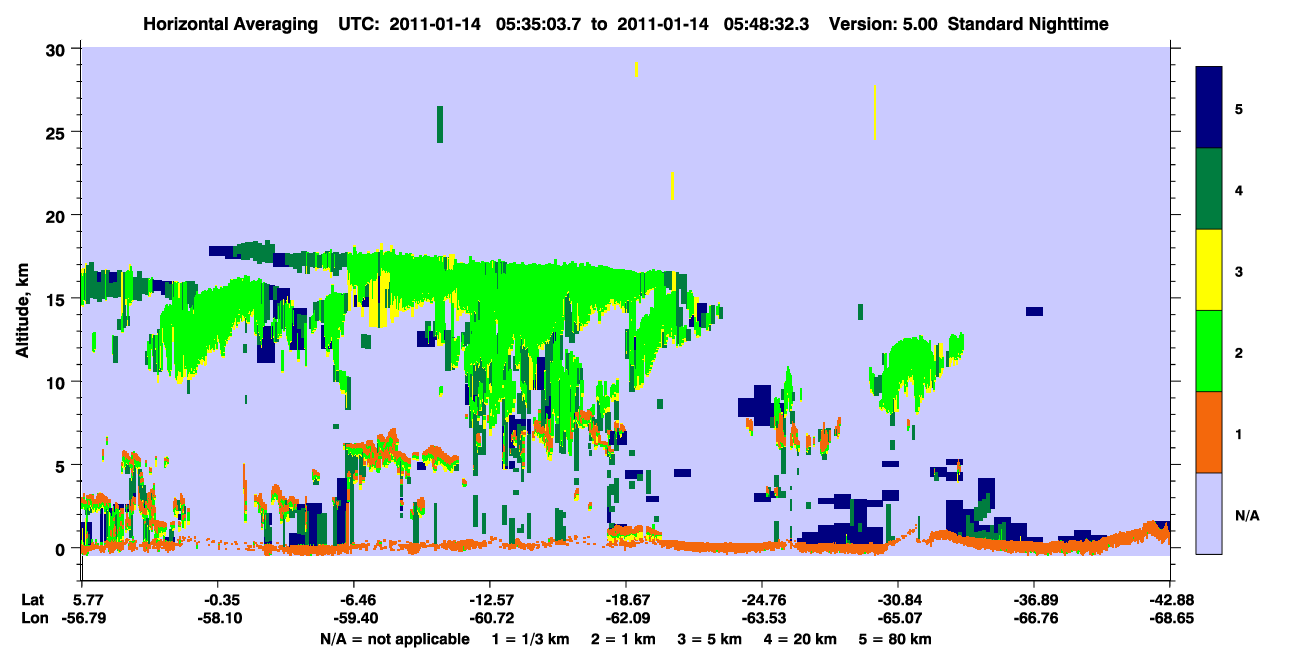This screenshot has width=1300, height=667.
Task: Click the colorbar label '5'
Action: coord(1239,108)
